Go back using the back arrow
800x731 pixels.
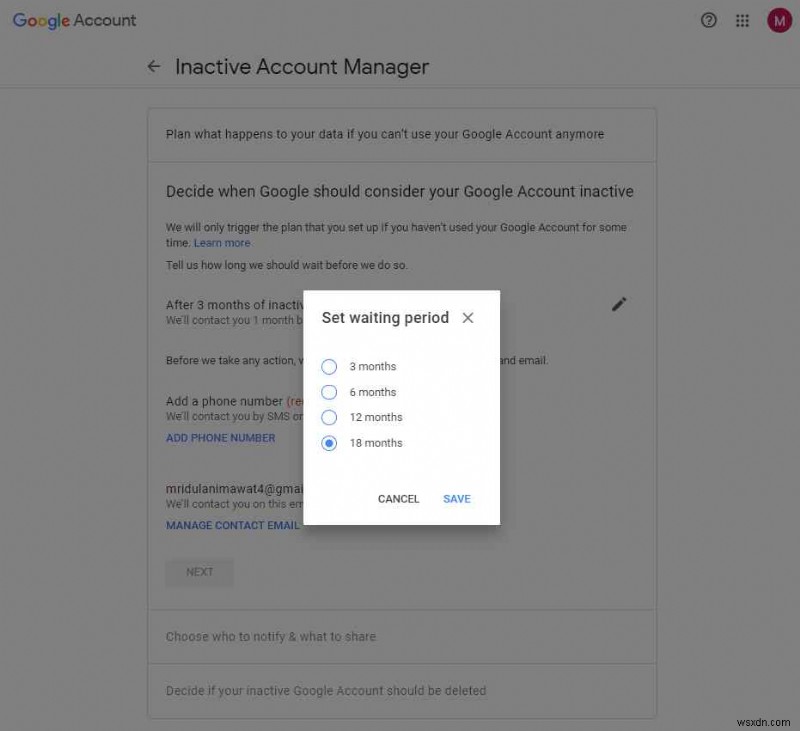coord(153,66)
